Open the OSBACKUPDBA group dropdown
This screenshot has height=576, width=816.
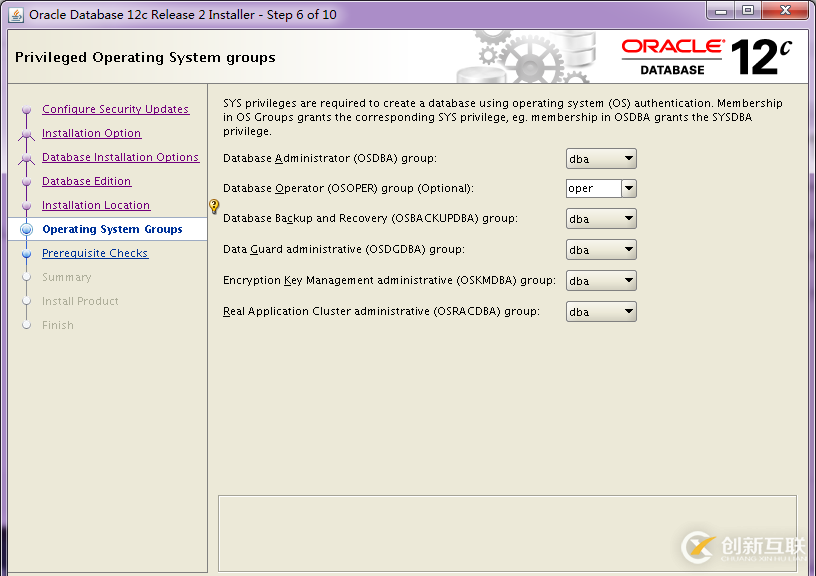(x=601, y=219)
